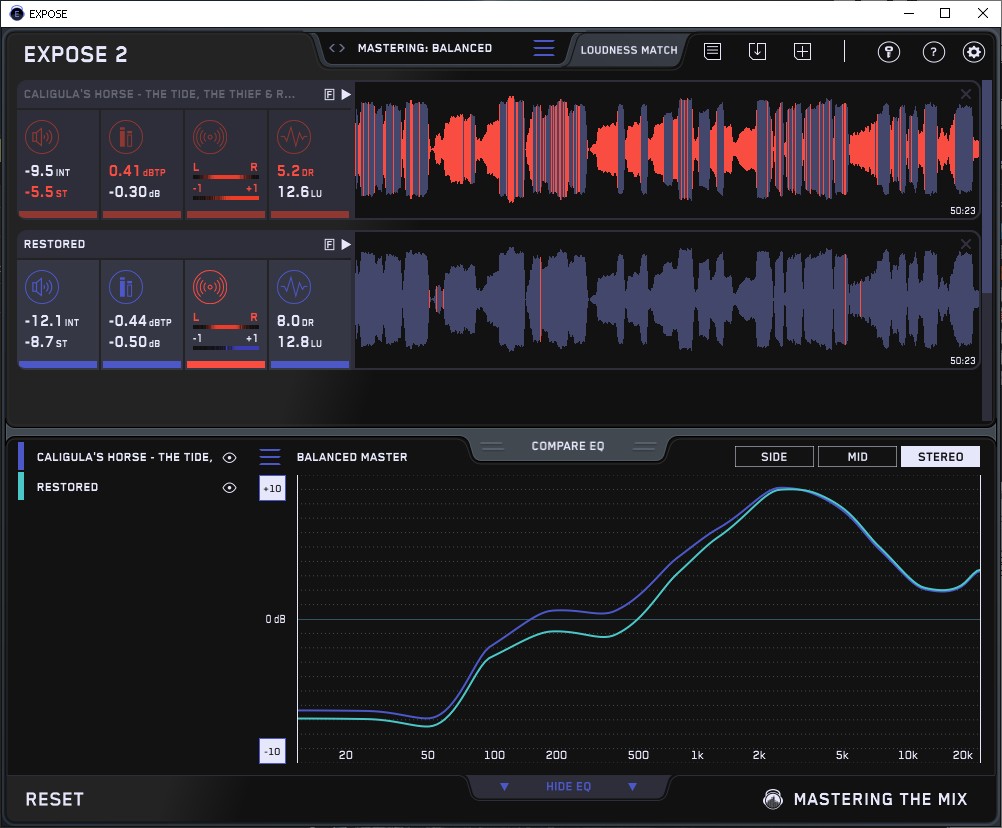Open file icon for Caligula's Horse track
The height and width of the screenshot is (828, 1002).
tap(329, 95)
